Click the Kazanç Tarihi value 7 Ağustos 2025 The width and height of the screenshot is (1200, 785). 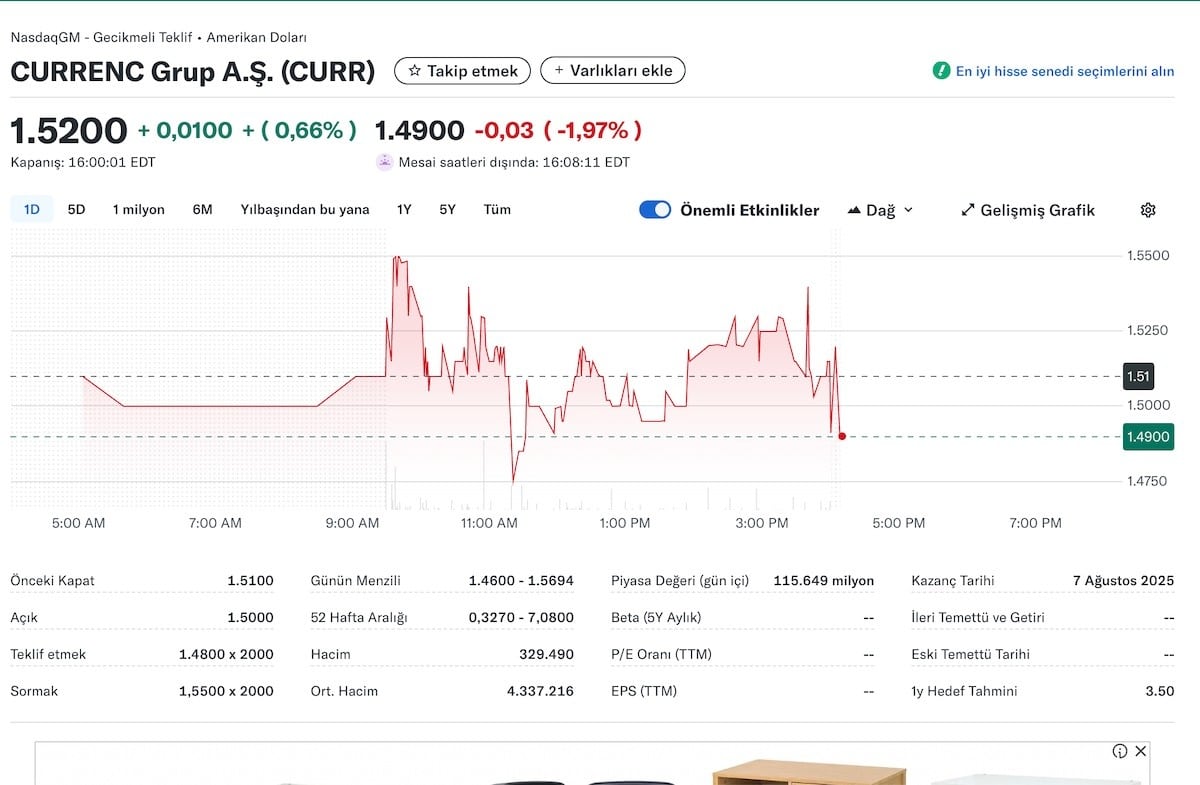tap(1123, 580)
